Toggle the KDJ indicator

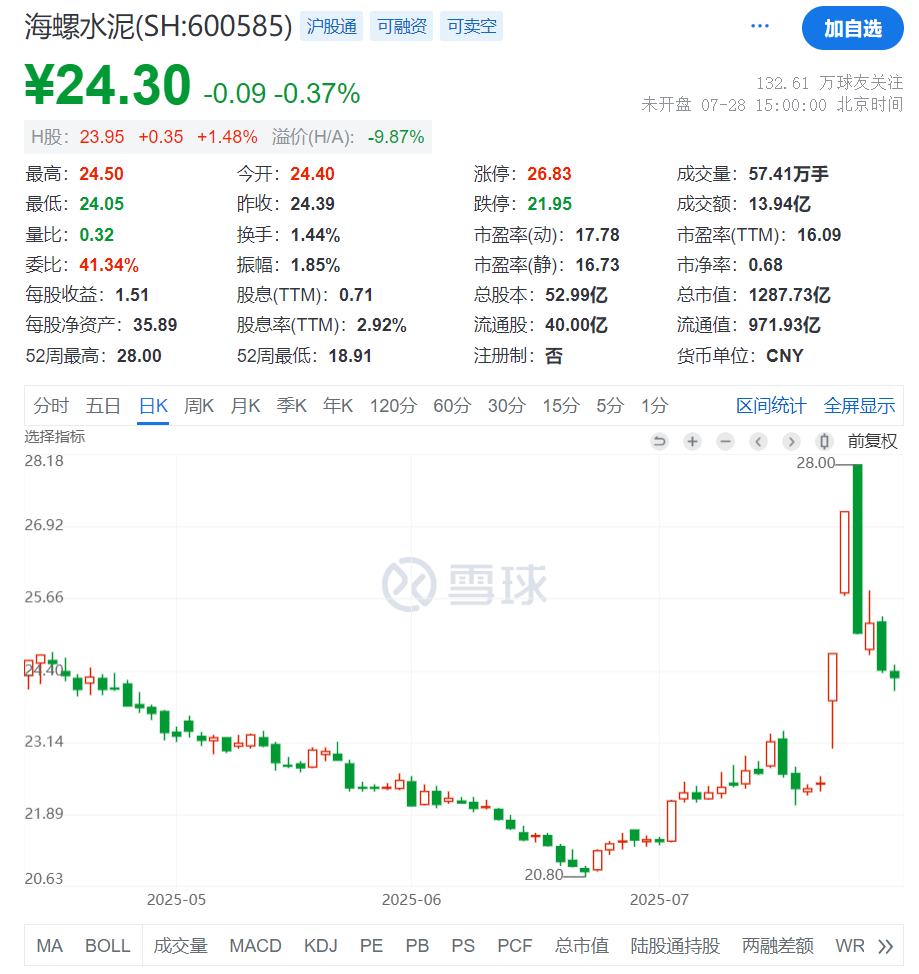tap(321, 946)
